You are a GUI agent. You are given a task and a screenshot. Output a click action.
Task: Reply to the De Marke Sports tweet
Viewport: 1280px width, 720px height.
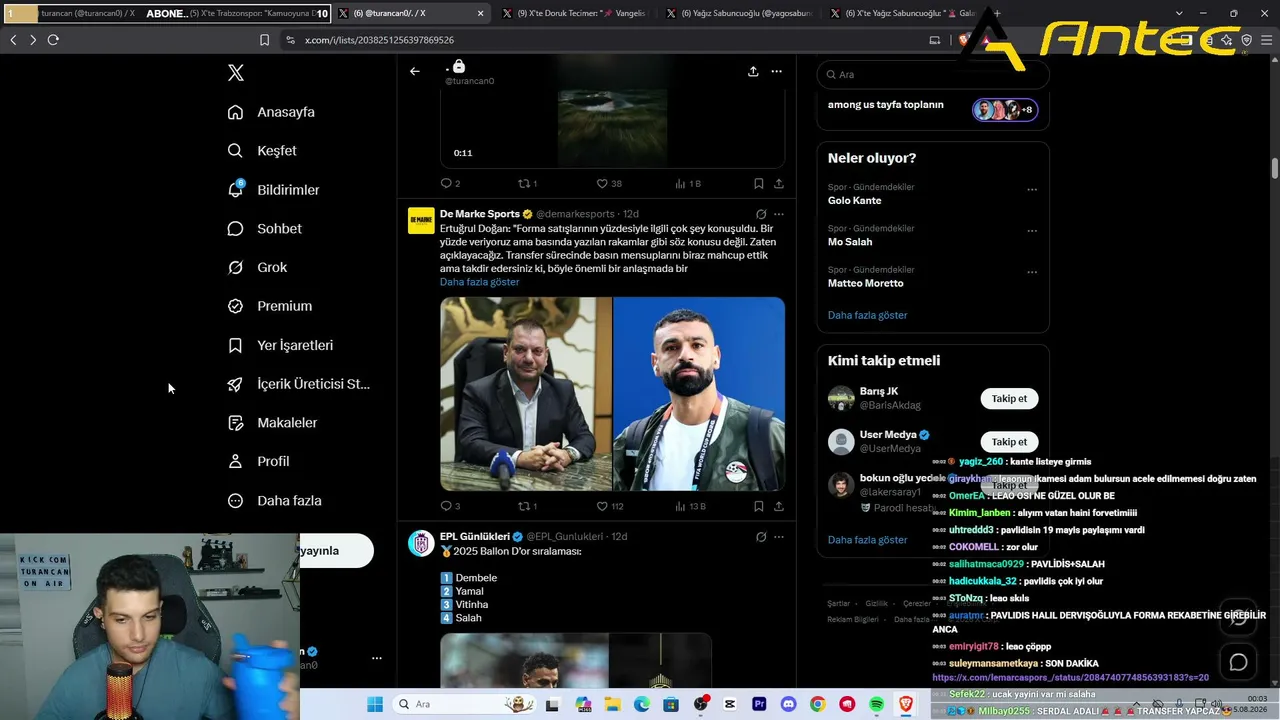coord(450,507)
